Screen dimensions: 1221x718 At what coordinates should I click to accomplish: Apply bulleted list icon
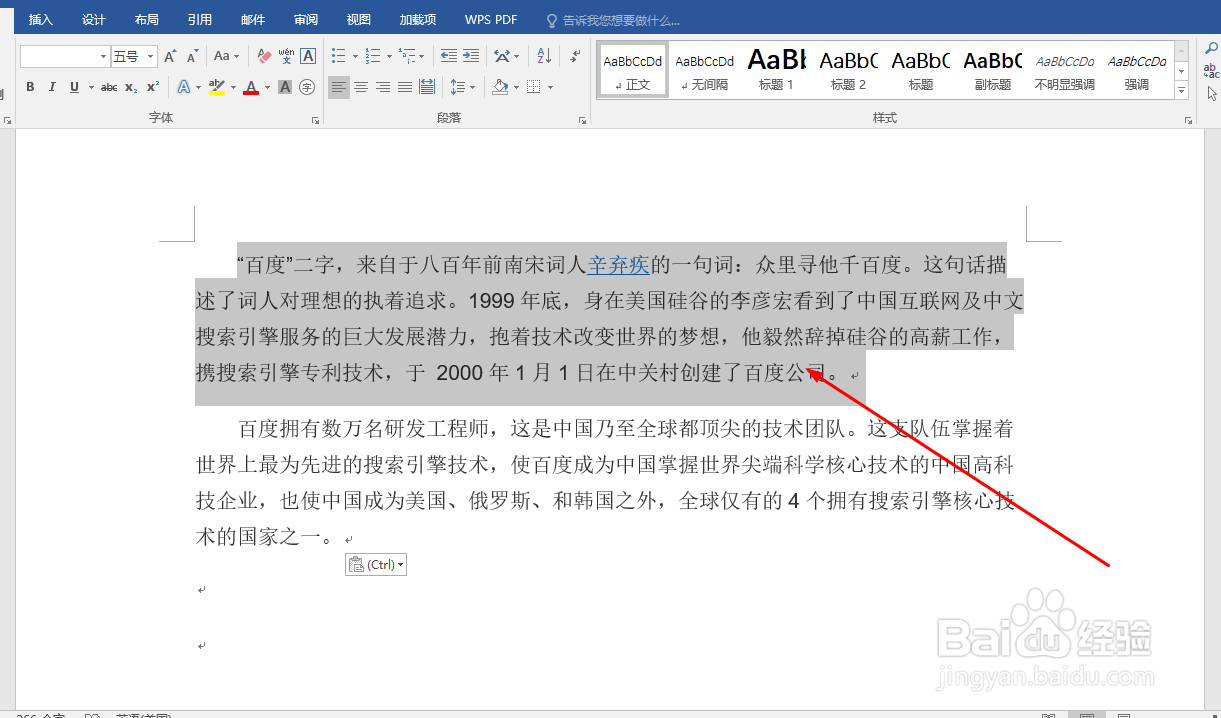click(338, 56)
